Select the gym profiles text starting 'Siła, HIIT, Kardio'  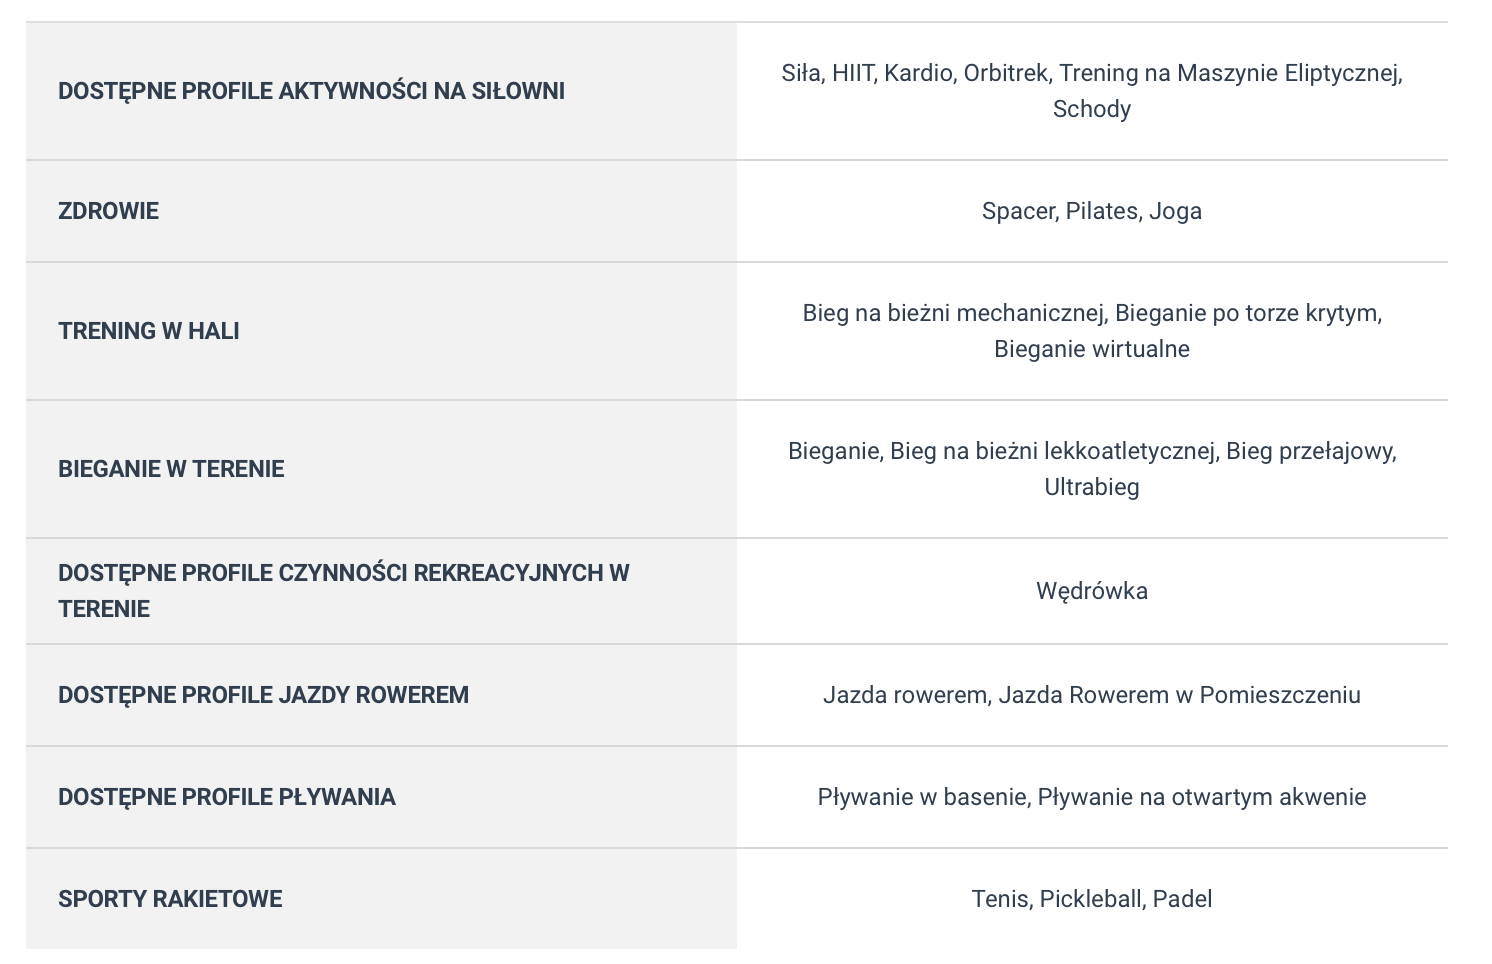click(x=1092, y=91)
